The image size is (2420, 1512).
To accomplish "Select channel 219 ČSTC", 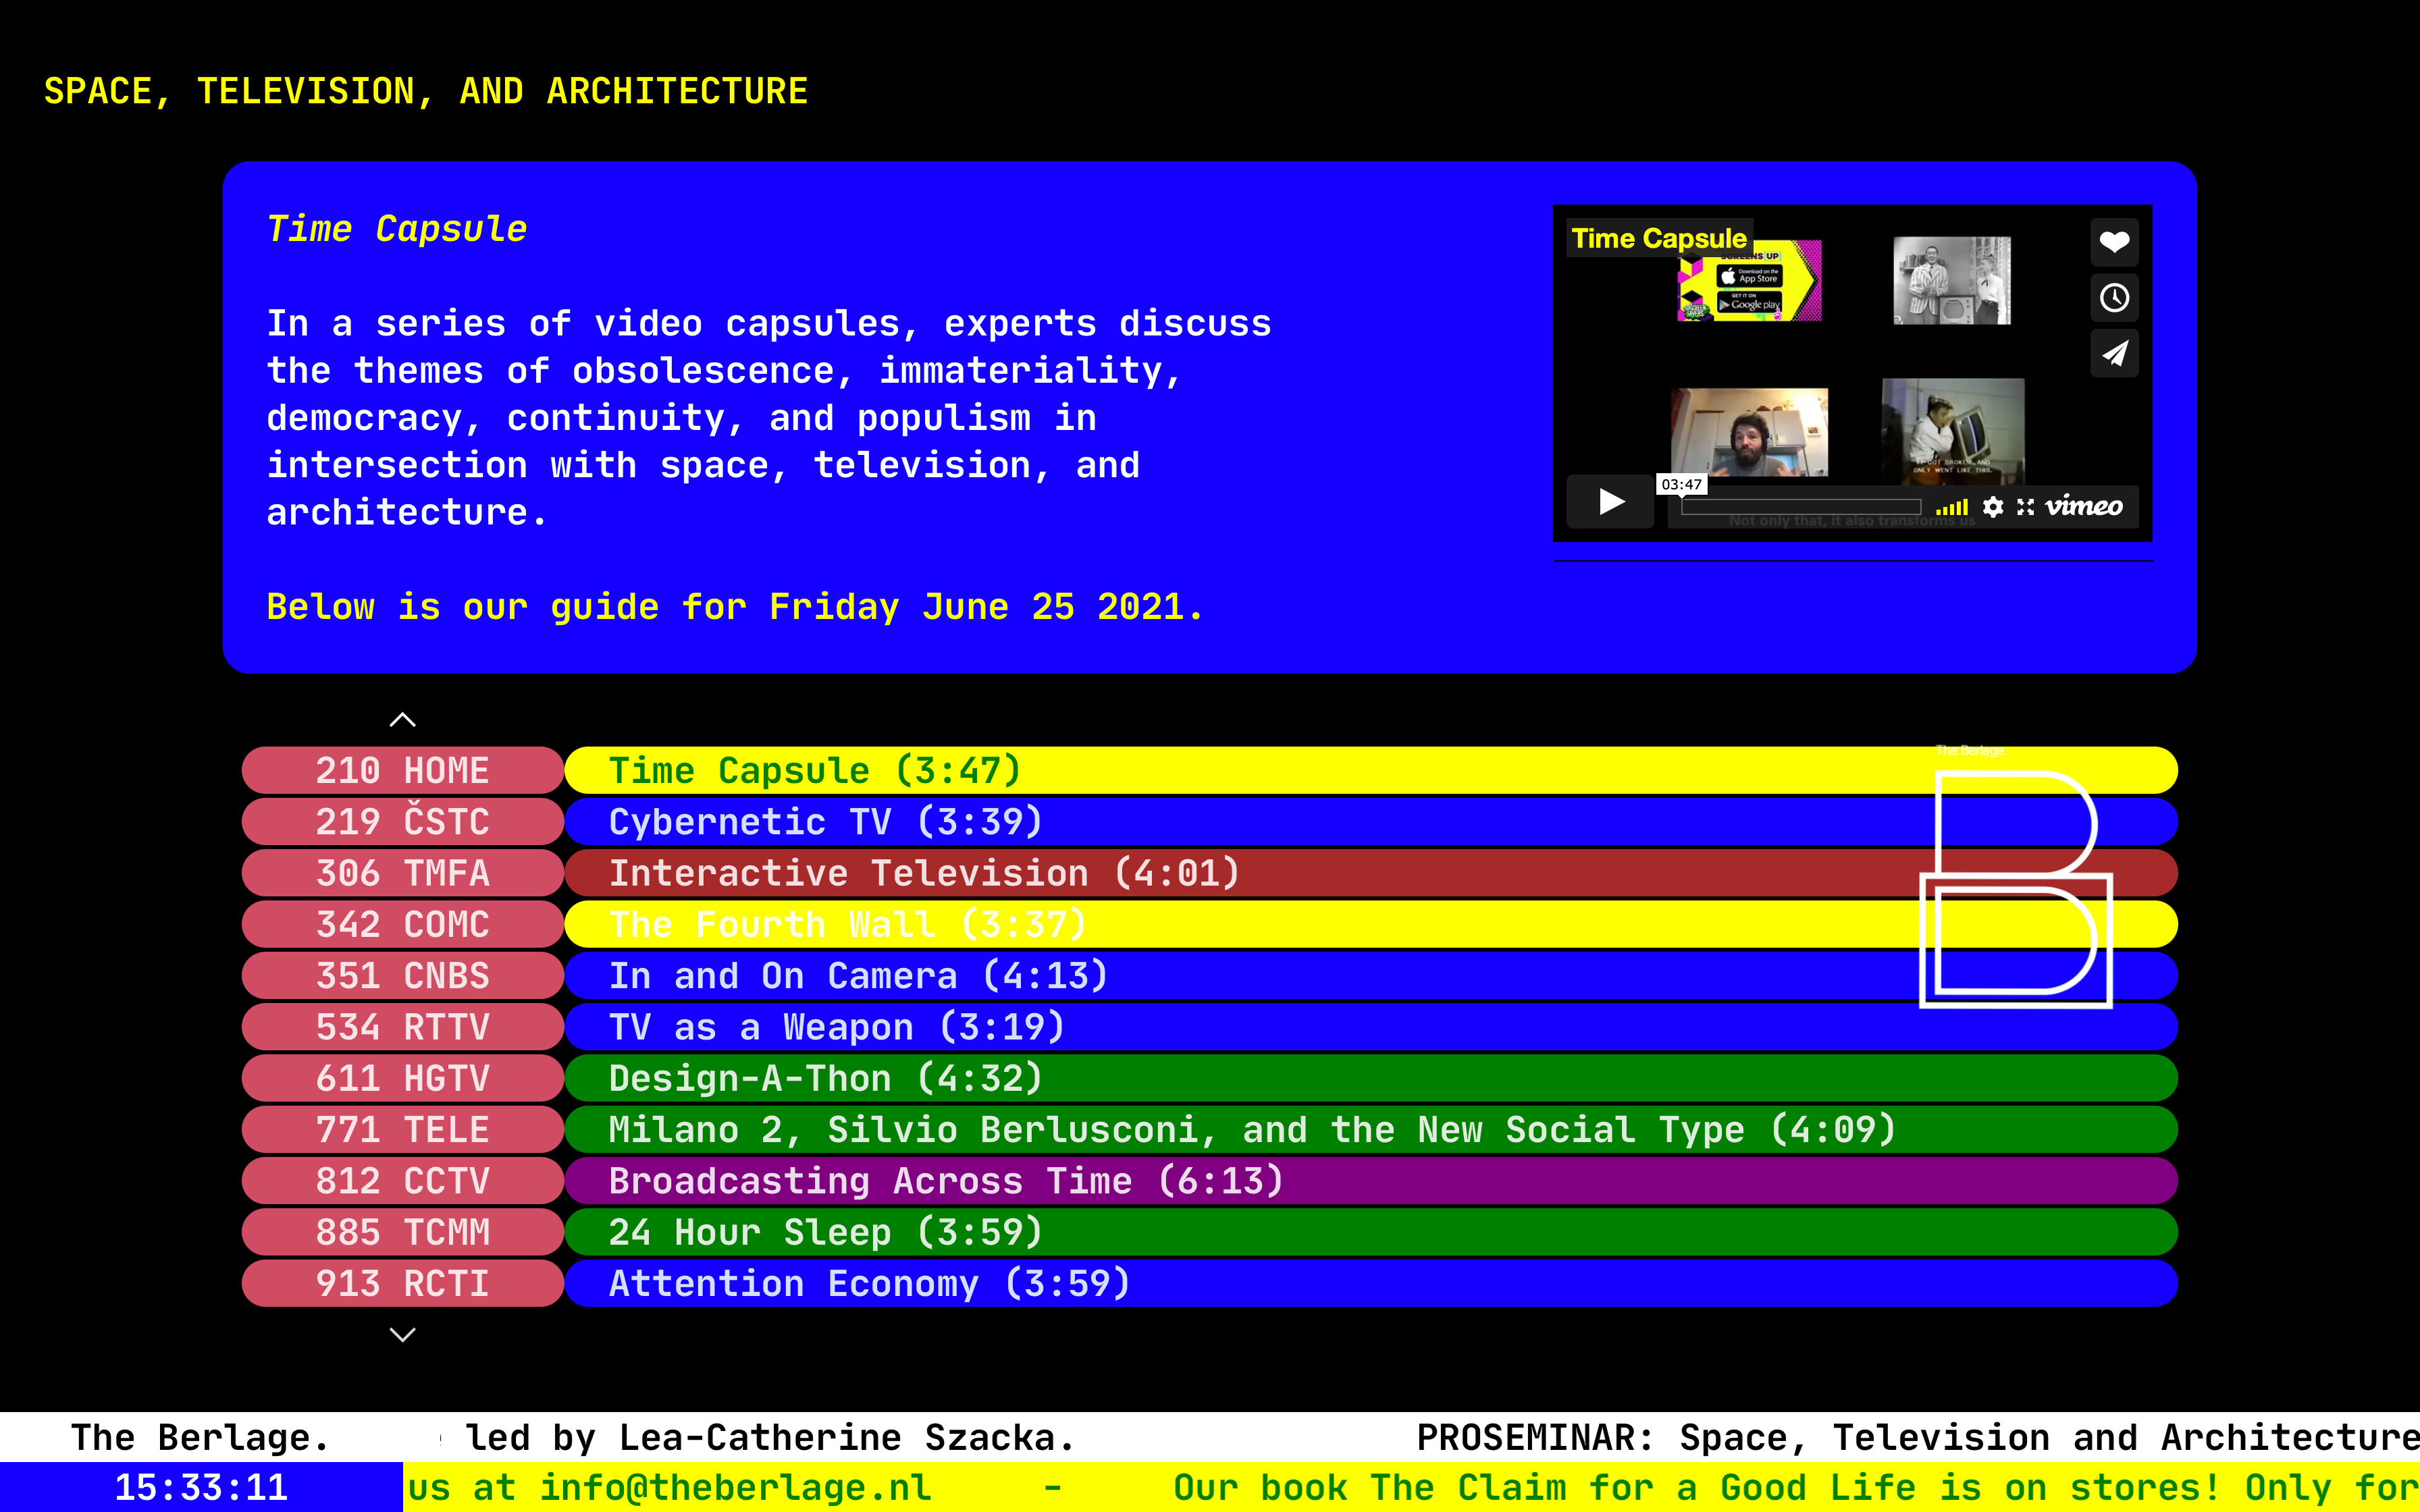I will pyautogui.click(x=403, y=822).
